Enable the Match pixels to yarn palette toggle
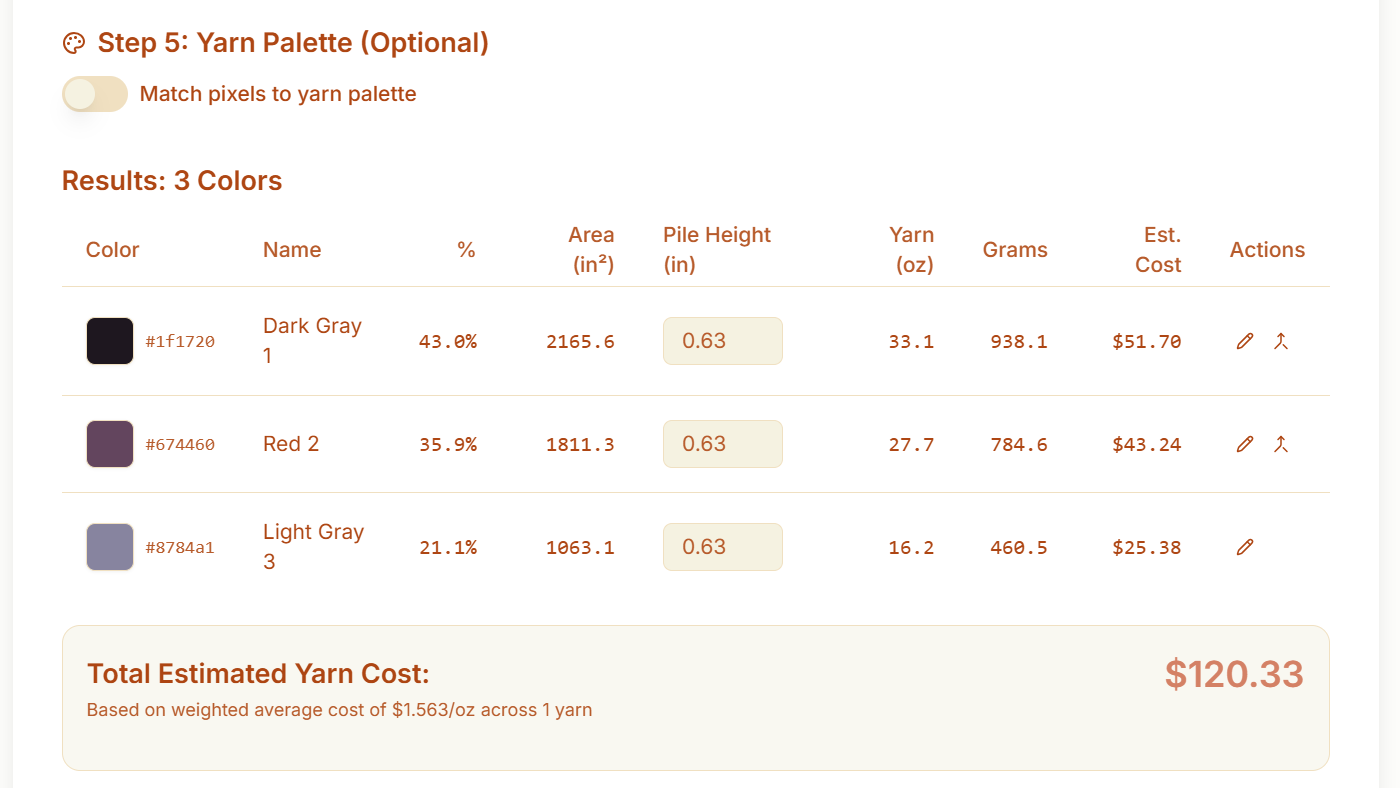This screenshot has width=1400, height=788. coord(94,93)
